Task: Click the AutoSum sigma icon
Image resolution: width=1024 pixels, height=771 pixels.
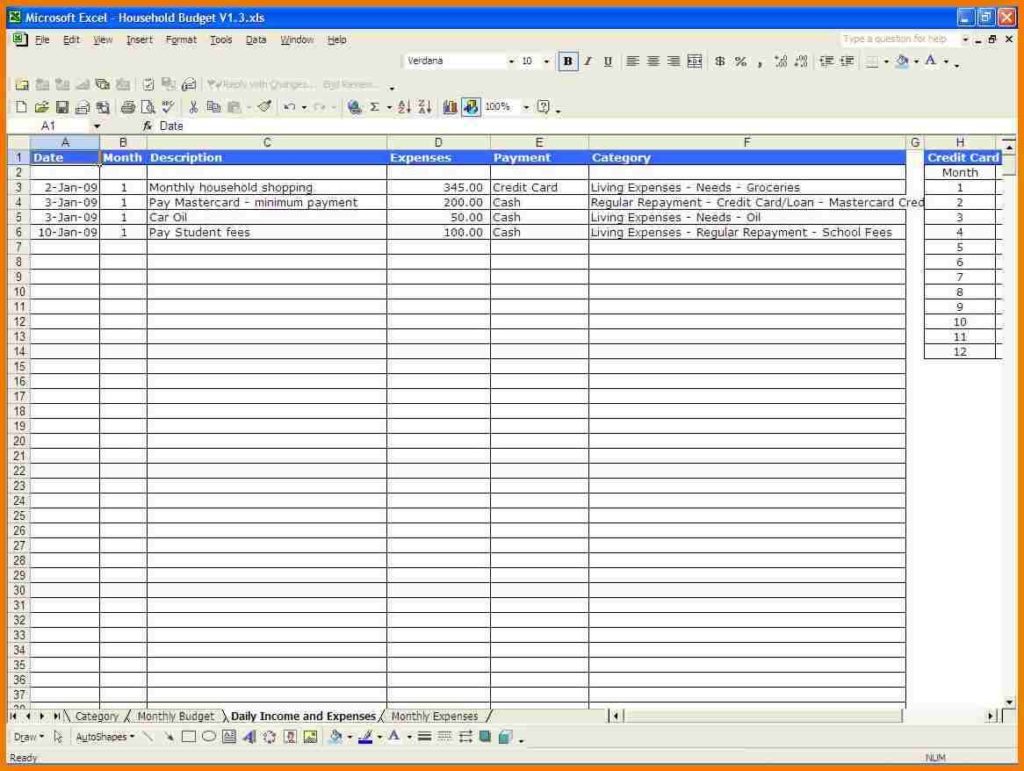Action: 375,107
